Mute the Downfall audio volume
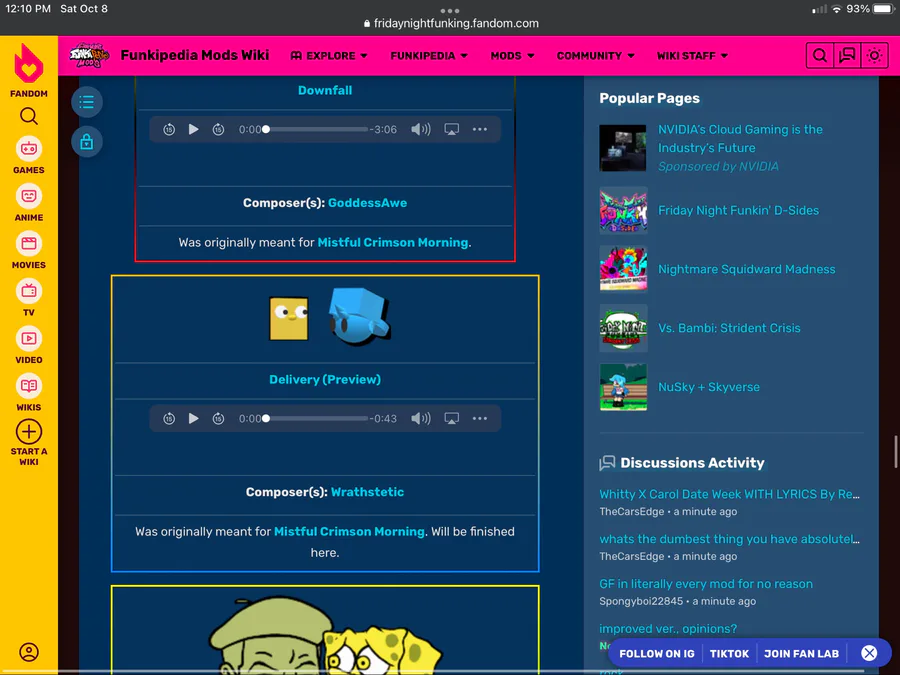The height and width of the screenshot is (675, 900). (421, 129)
